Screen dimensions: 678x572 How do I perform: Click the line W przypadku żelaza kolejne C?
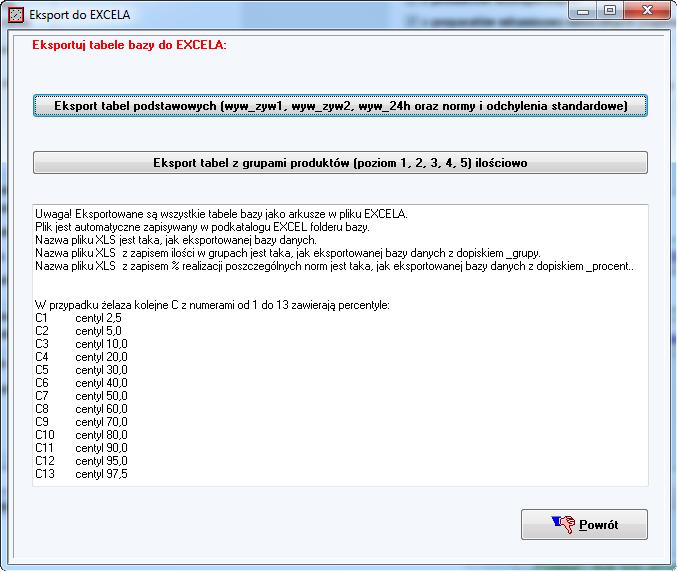point(212,305)
